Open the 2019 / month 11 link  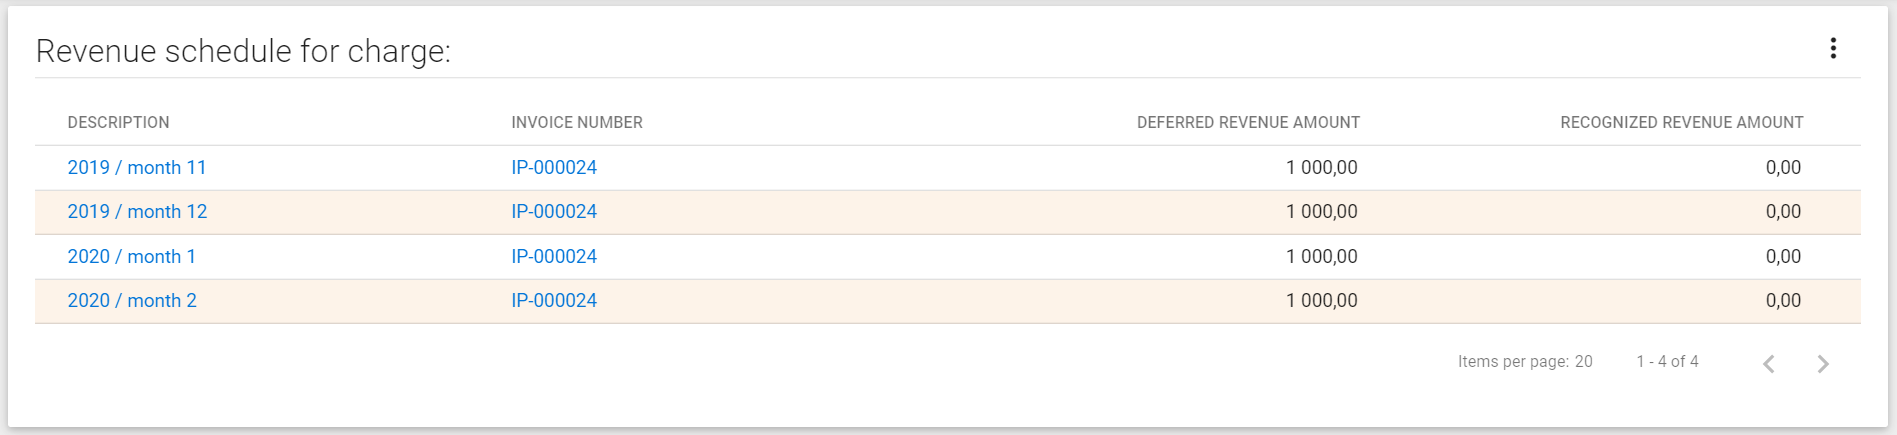tap(137, 168)
